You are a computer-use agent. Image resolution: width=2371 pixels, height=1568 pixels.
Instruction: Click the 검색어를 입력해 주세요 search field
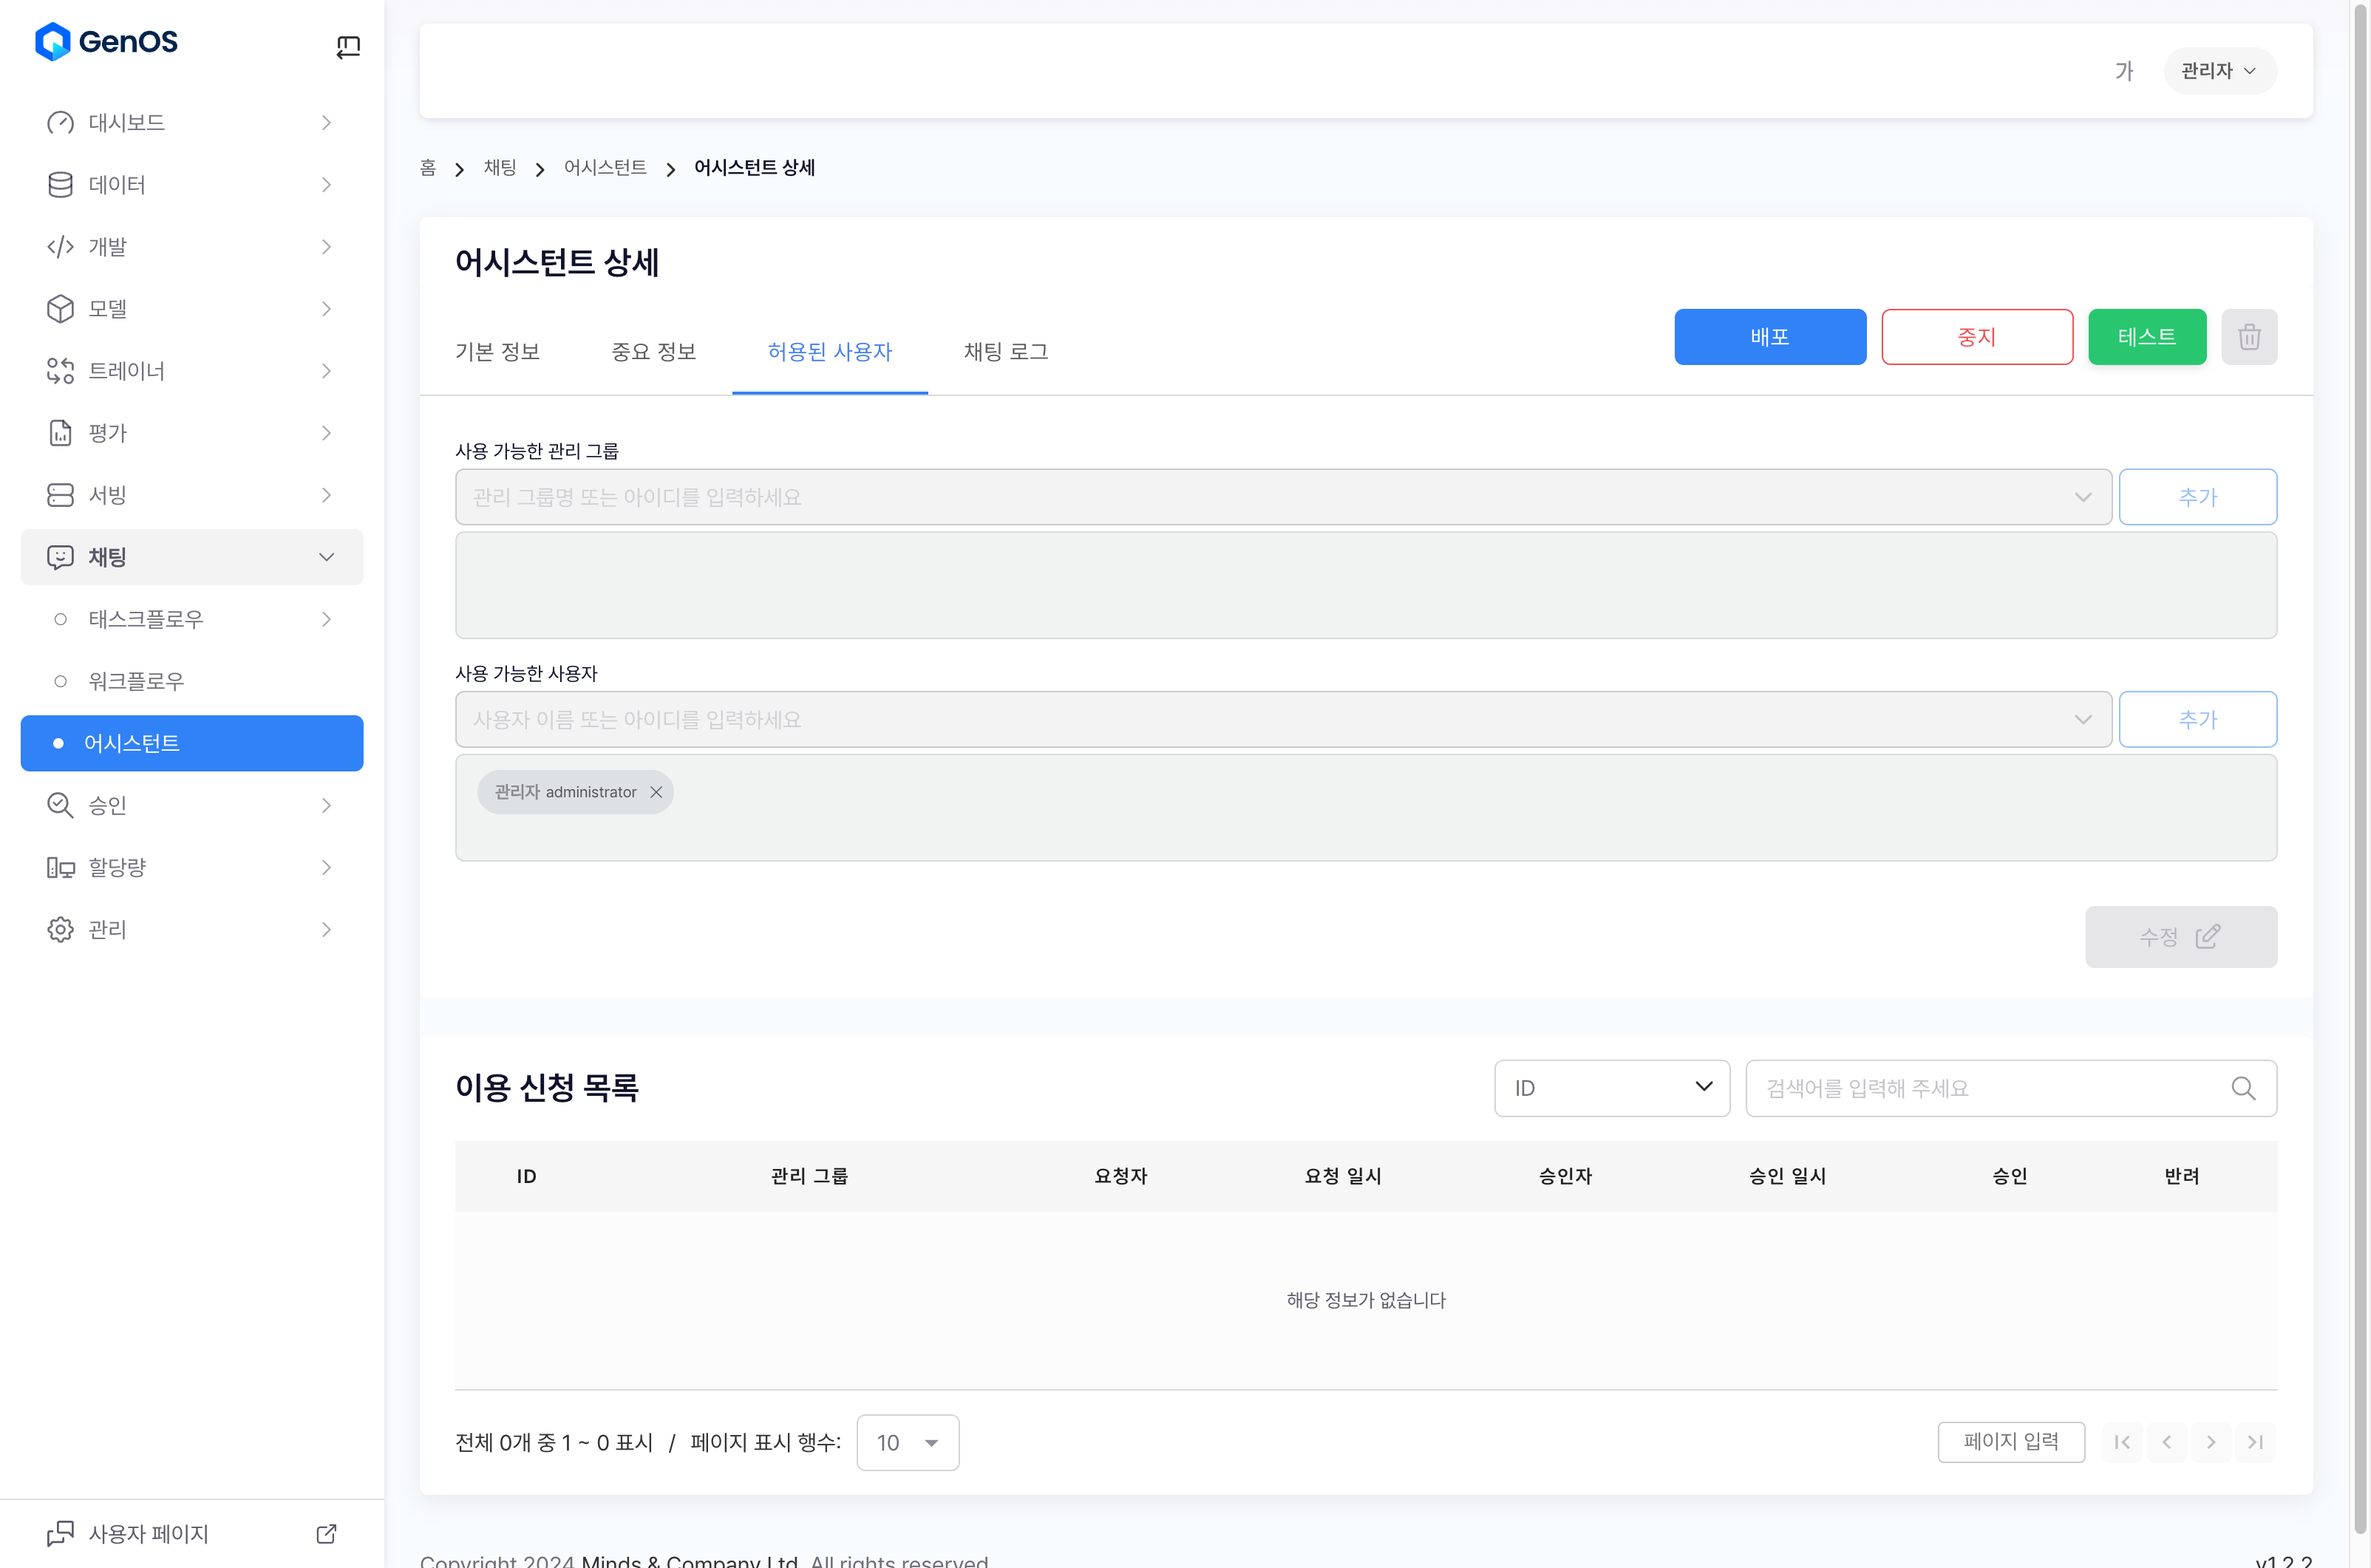pyautogui.click(x=1990, y=1088)
